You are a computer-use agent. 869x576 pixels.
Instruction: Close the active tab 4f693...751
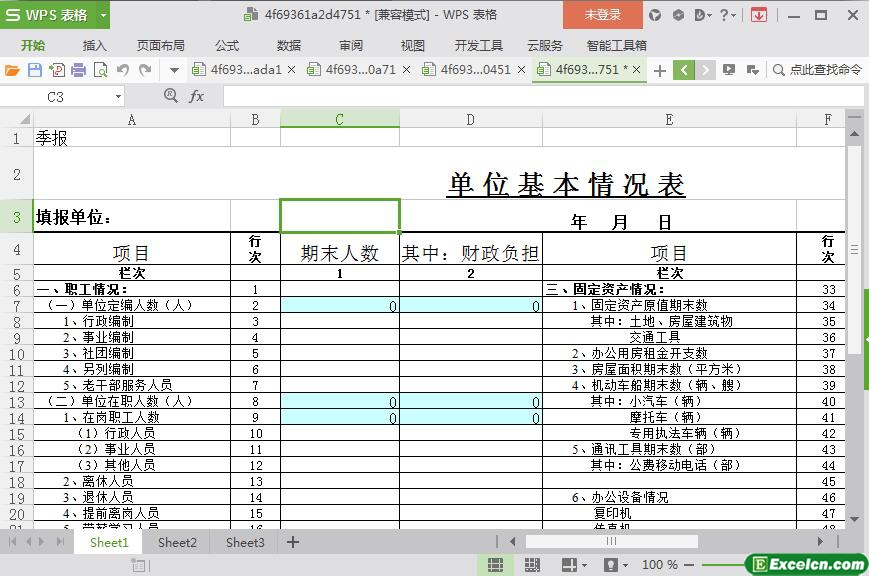(636, 70)
